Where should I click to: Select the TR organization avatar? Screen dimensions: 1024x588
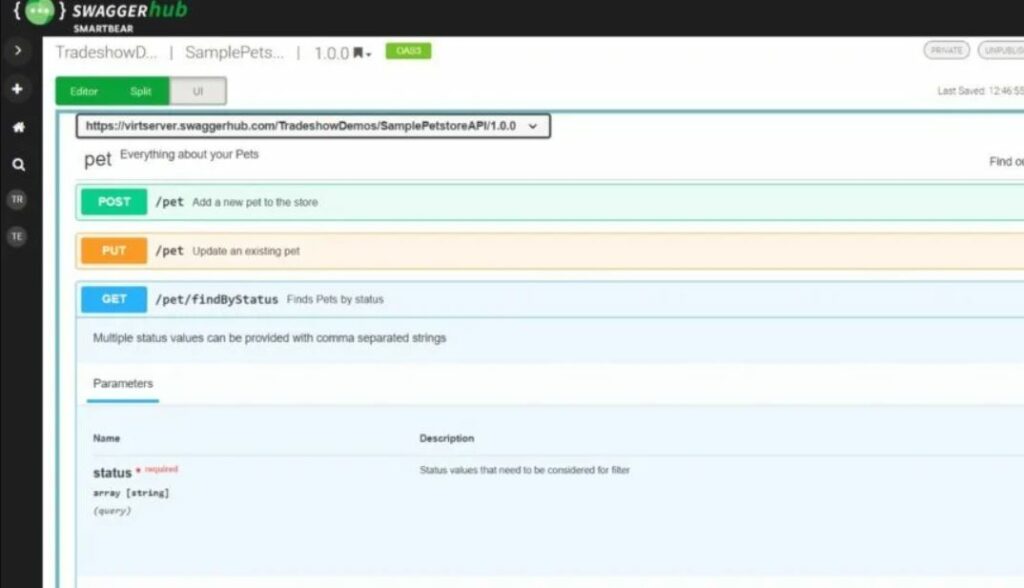coord(17,199)
